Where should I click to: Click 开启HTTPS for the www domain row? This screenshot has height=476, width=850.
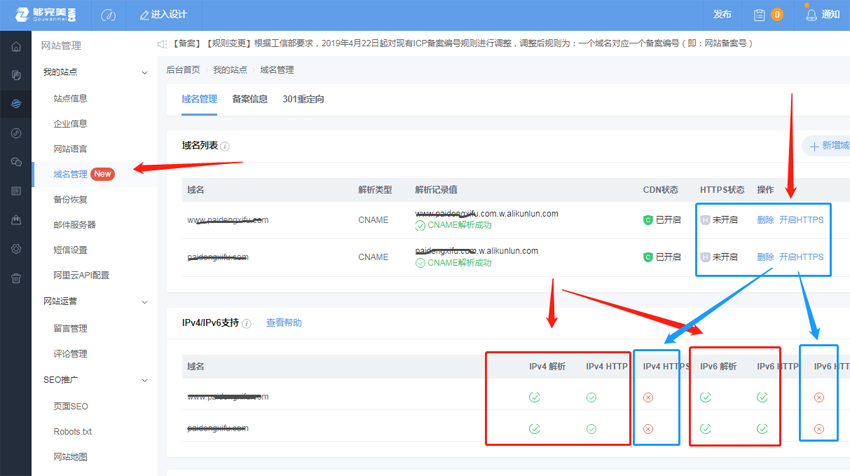801,220
